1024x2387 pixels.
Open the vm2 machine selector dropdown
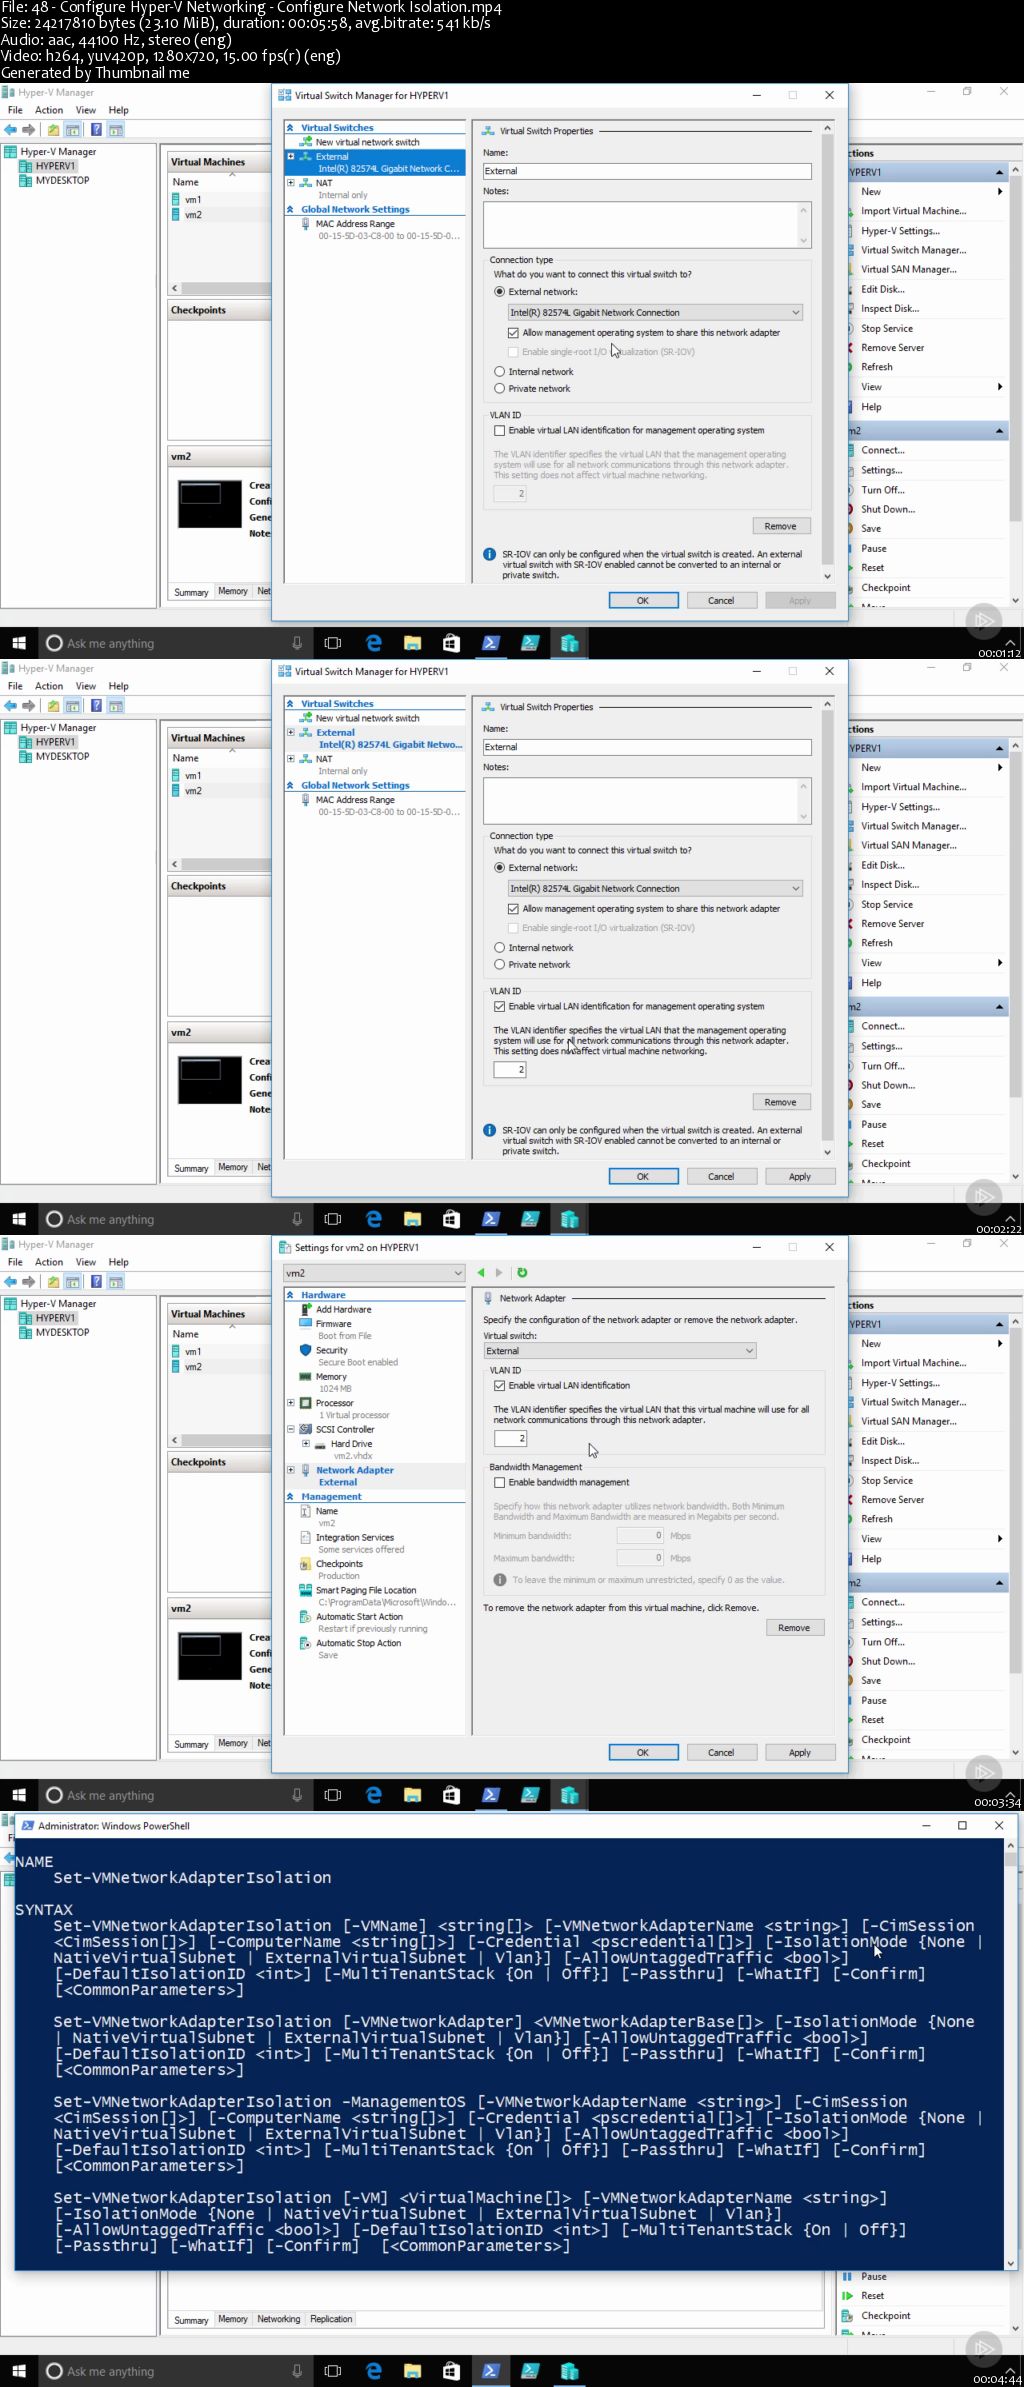click(375, 1273)
